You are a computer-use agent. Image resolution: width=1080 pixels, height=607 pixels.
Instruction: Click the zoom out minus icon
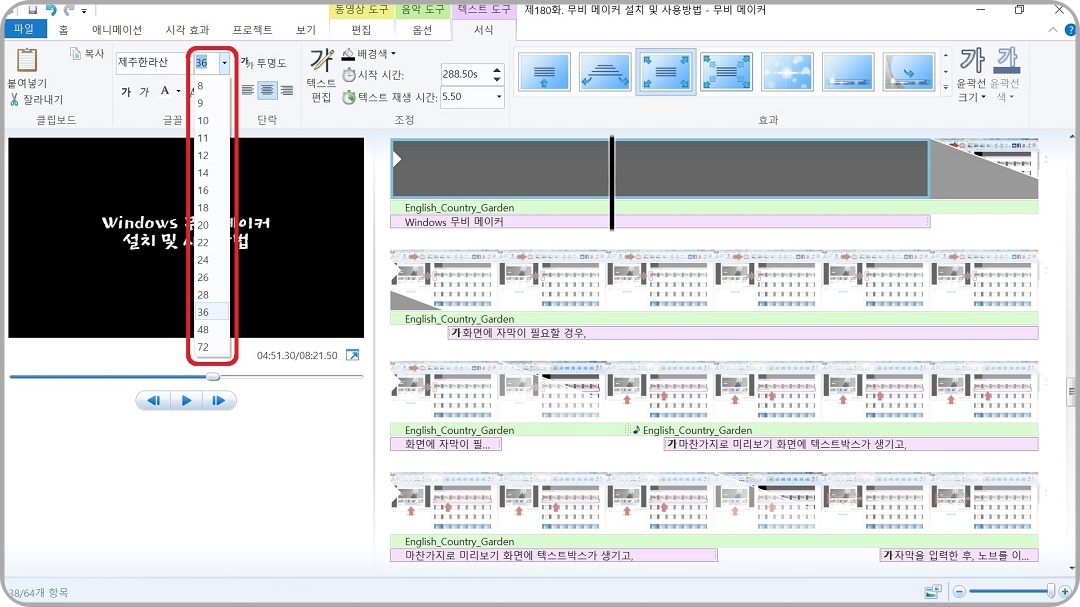click(x=959, y=591)
